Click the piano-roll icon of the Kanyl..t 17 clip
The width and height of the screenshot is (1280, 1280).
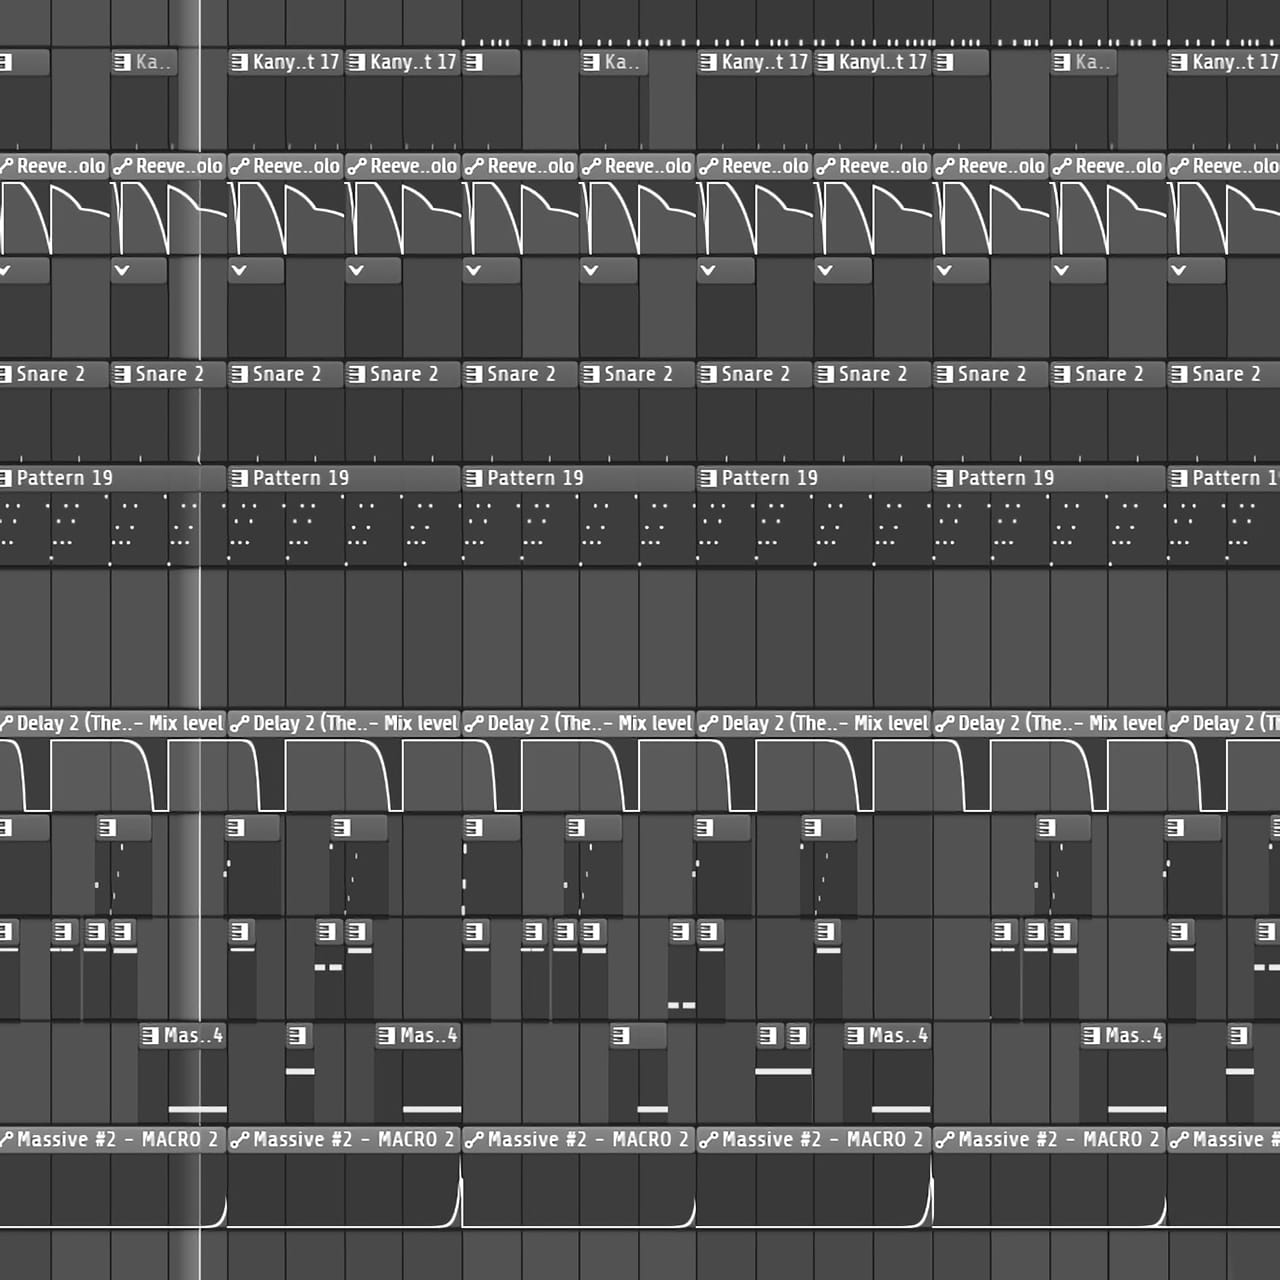(x=826, y=62)
